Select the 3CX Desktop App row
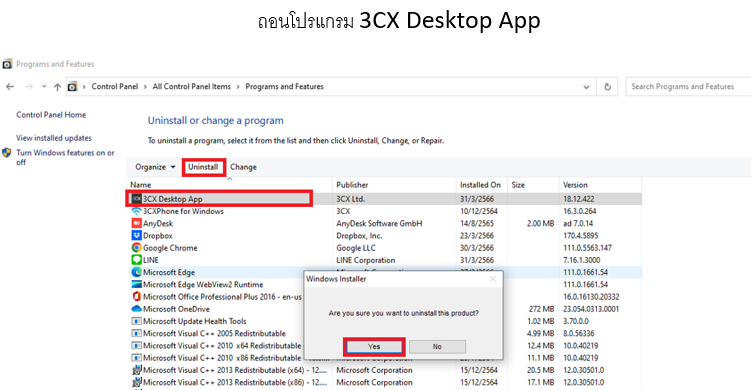The image size is (751, 390). pos(384,199)
